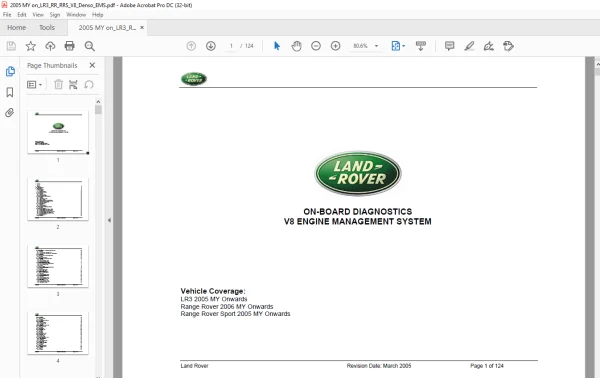Close the Page Thumbnails panel

(92, 65)
